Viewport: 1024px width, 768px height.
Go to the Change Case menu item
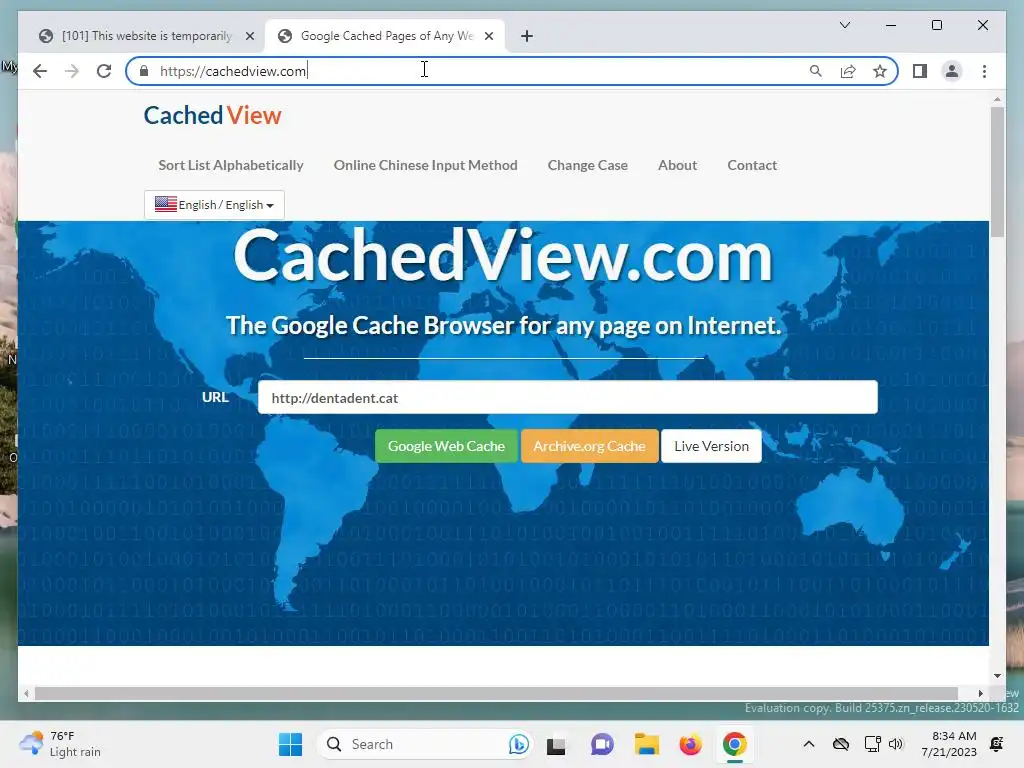(588, 165)
